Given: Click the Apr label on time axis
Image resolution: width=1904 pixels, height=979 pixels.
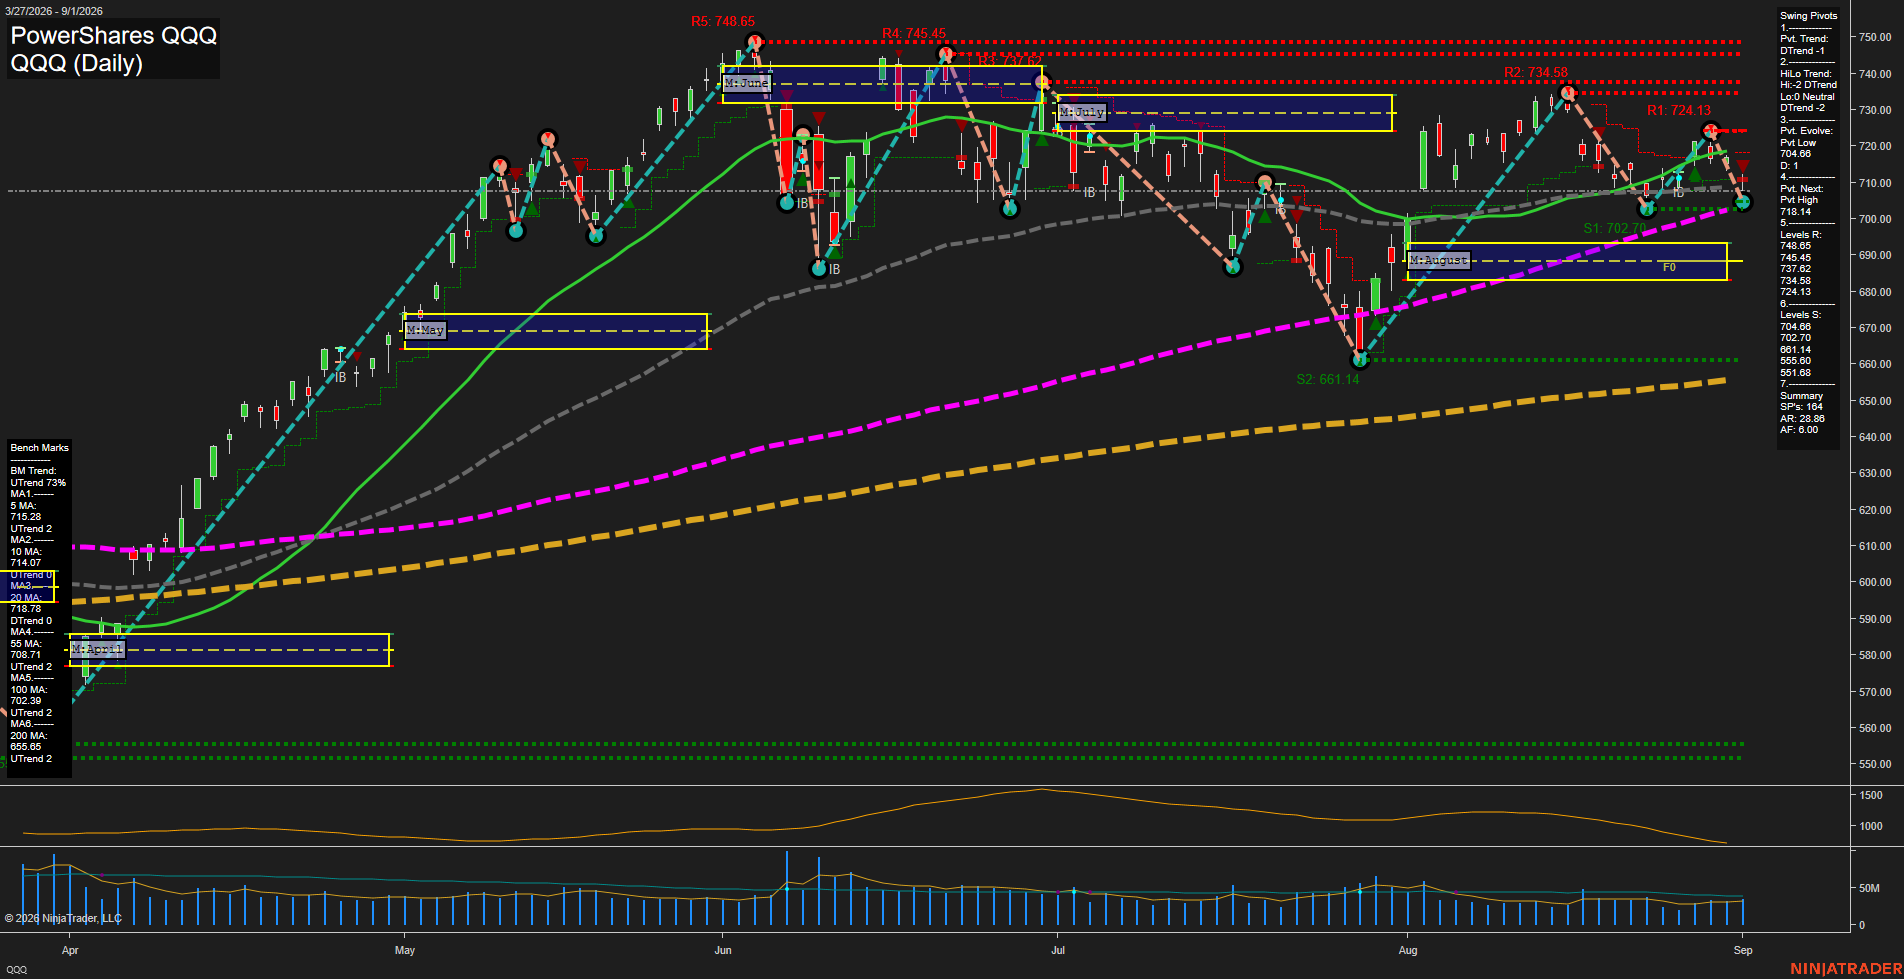Looking at the screenshot, I should pyautogui.click(x=70, y=950).
